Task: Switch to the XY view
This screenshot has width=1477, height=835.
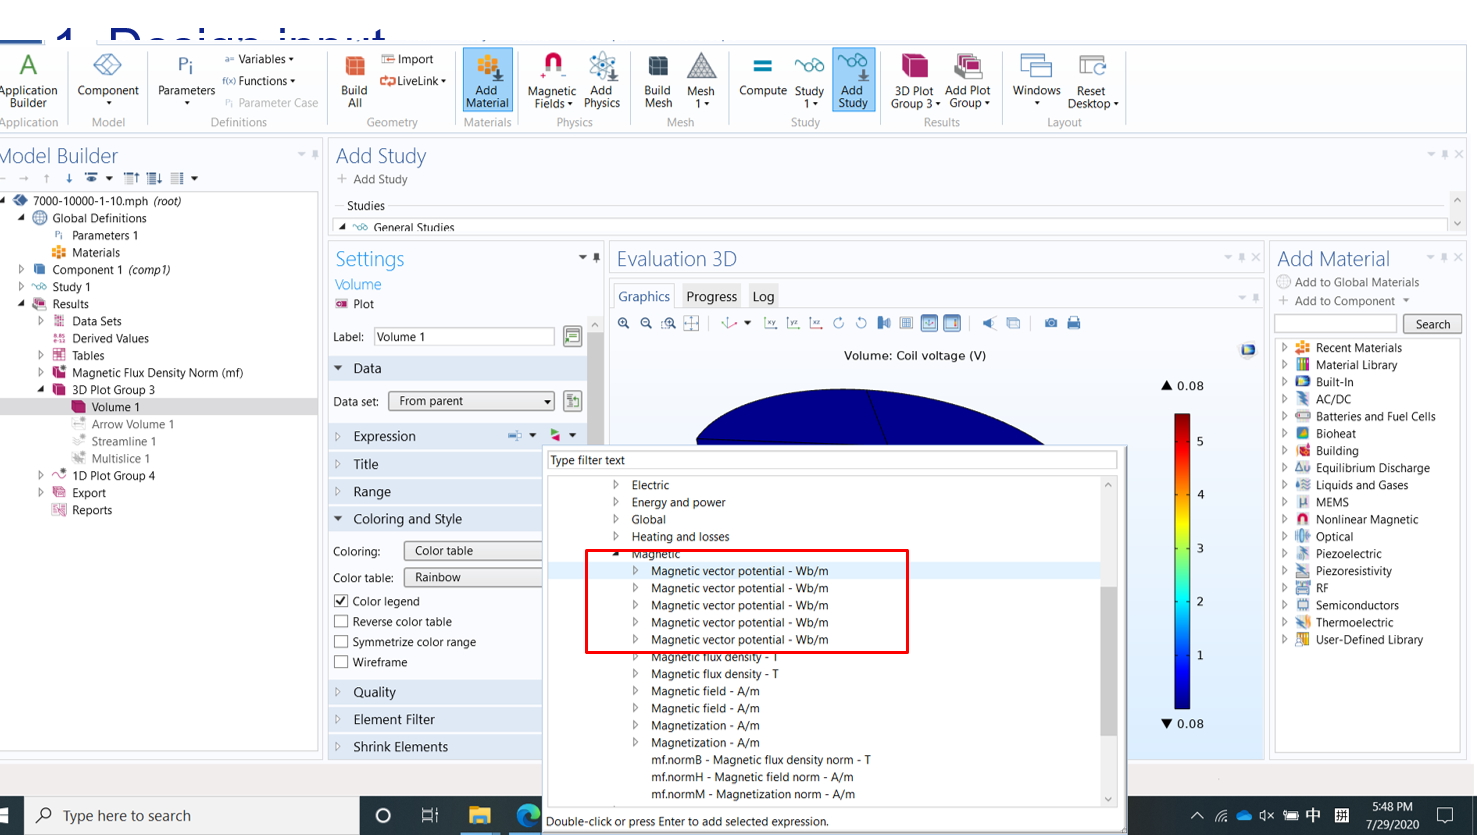Action: click(x=770, y=323)
